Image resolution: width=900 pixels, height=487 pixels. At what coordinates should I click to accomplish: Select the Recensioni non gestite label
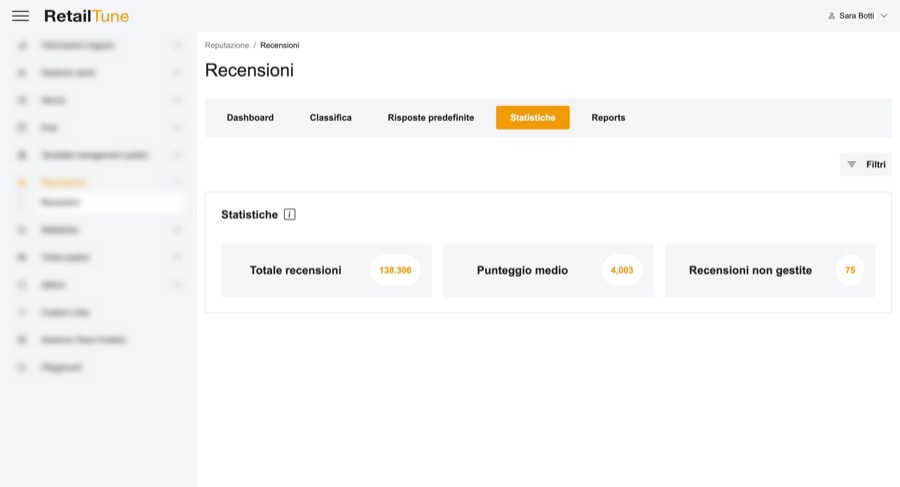(x=750, y=270)
